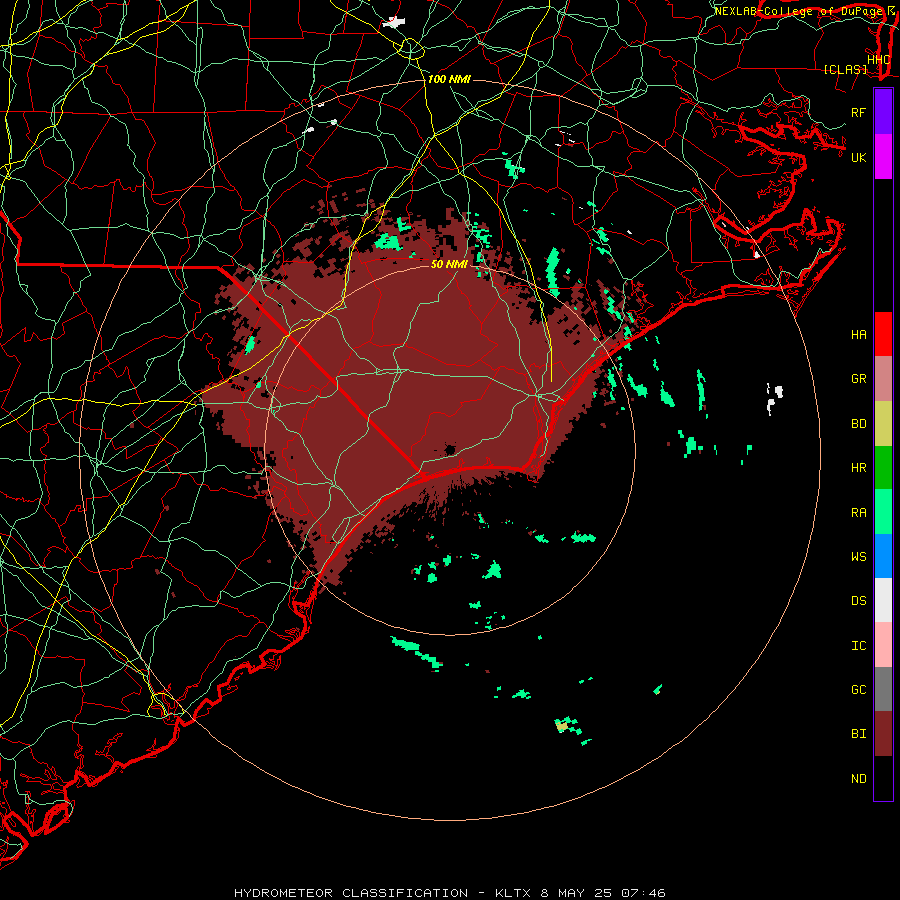This screenshot has height=900, width=900.
Task: Click the UK legend label
Action: point(858,157)
